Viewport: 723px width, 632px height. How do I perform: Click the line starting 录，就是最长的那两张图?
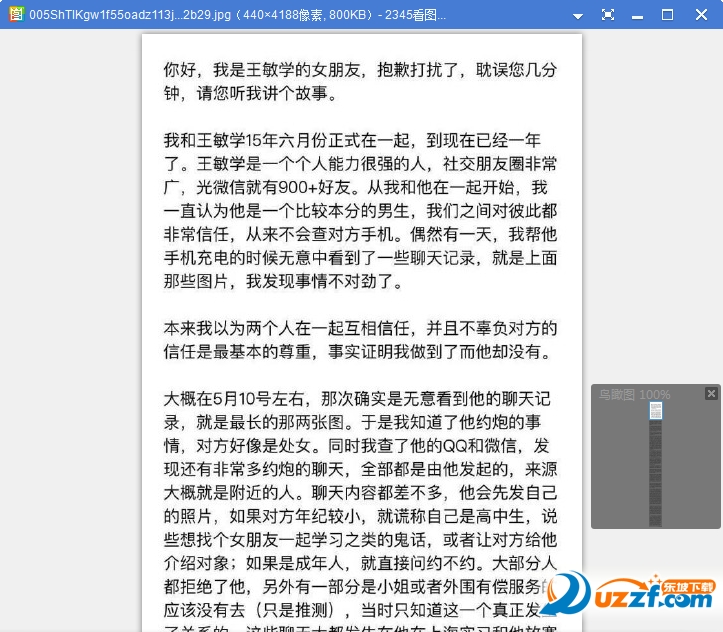[352, 422]
